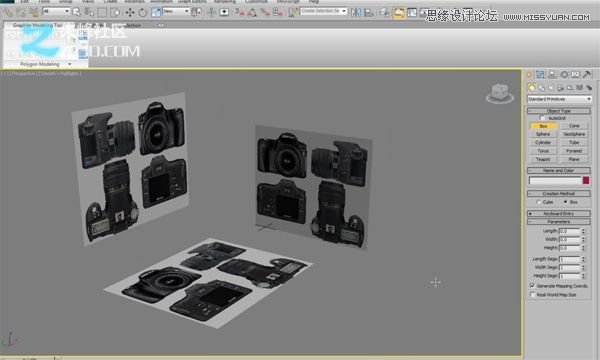This screenshot has height=360, width=600.
Task: Switch to the Hierarchy command panel tab
Action: click(x=552, y=75)
